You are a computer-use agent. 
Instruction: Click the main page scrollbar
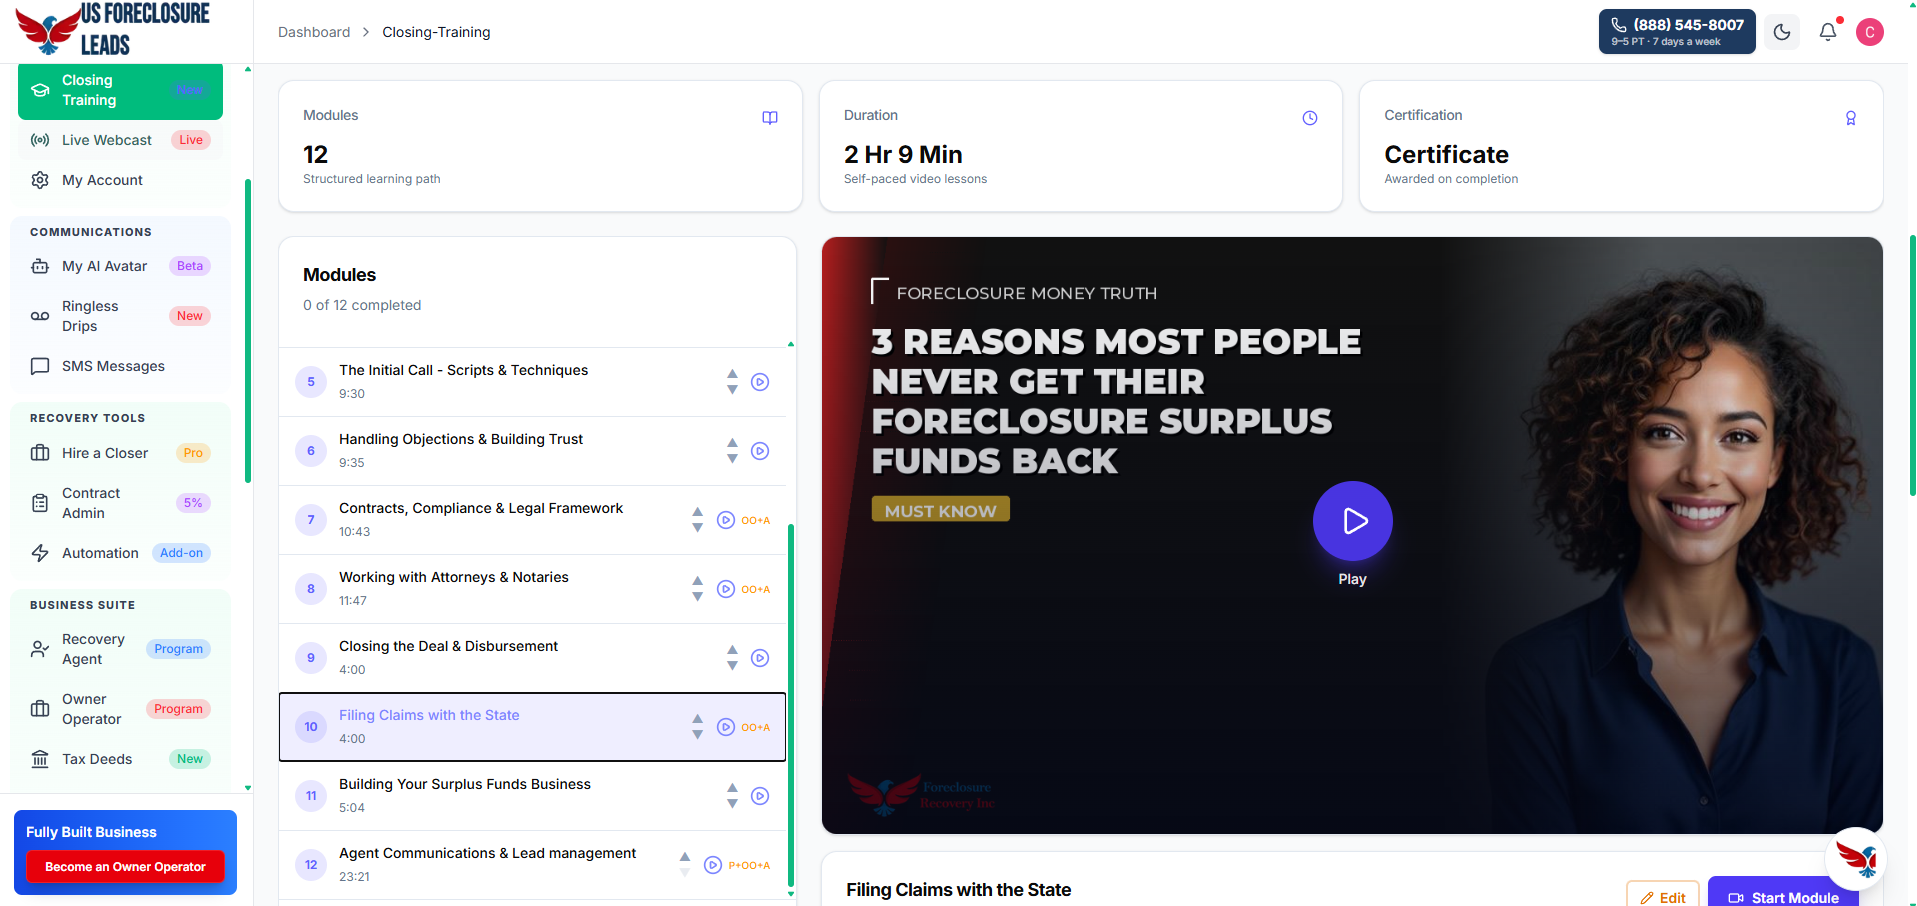(x=1912, y=365)
